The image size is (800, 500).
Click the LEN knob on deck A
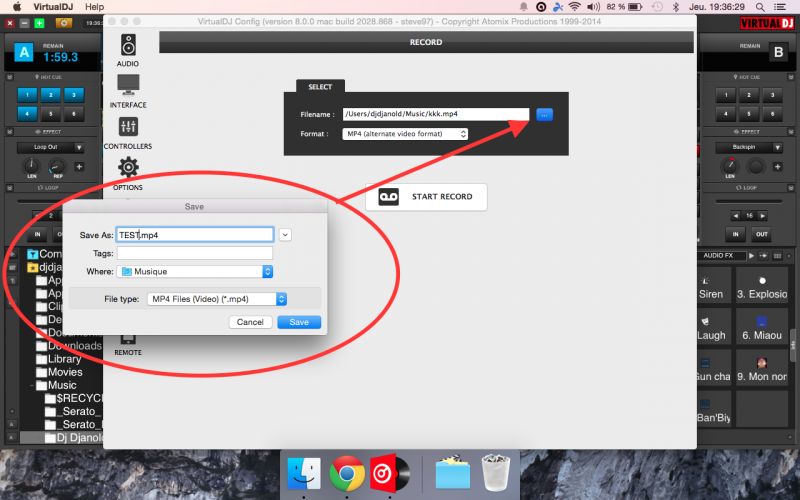[32, 166]
